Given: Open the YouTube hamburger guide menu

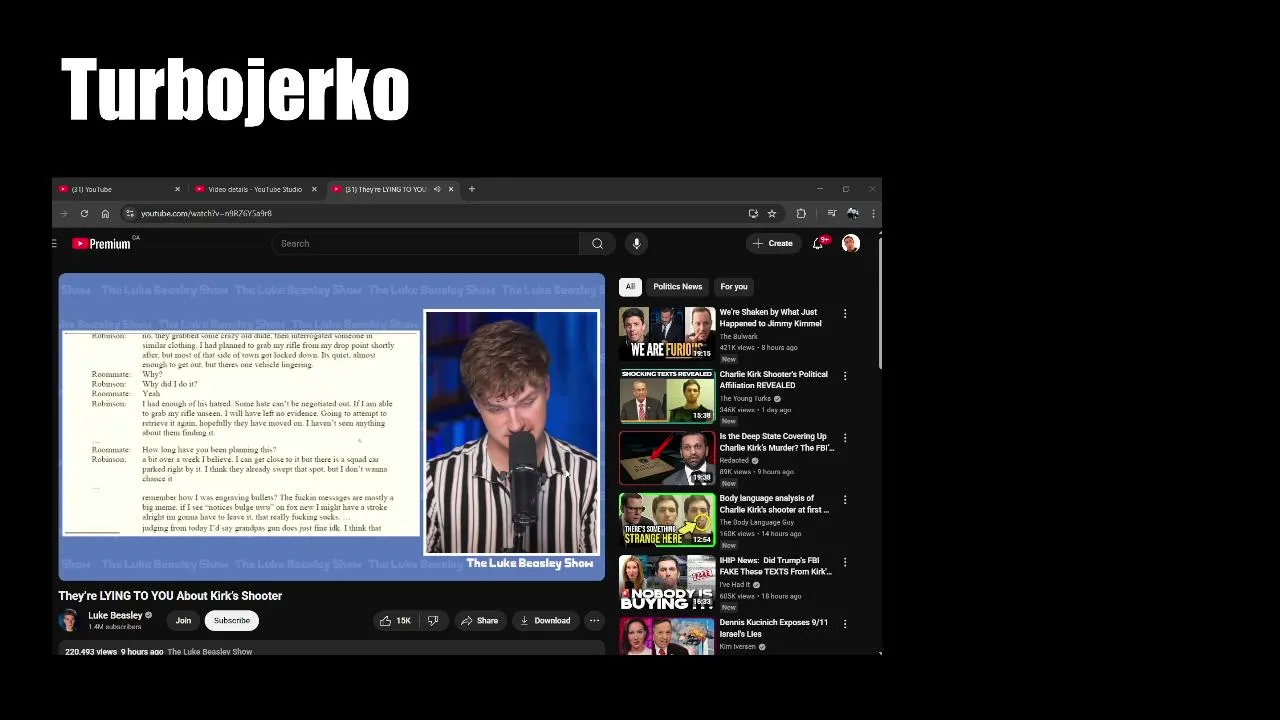Looking at the screenshot, I should click(x=54, y=243).
